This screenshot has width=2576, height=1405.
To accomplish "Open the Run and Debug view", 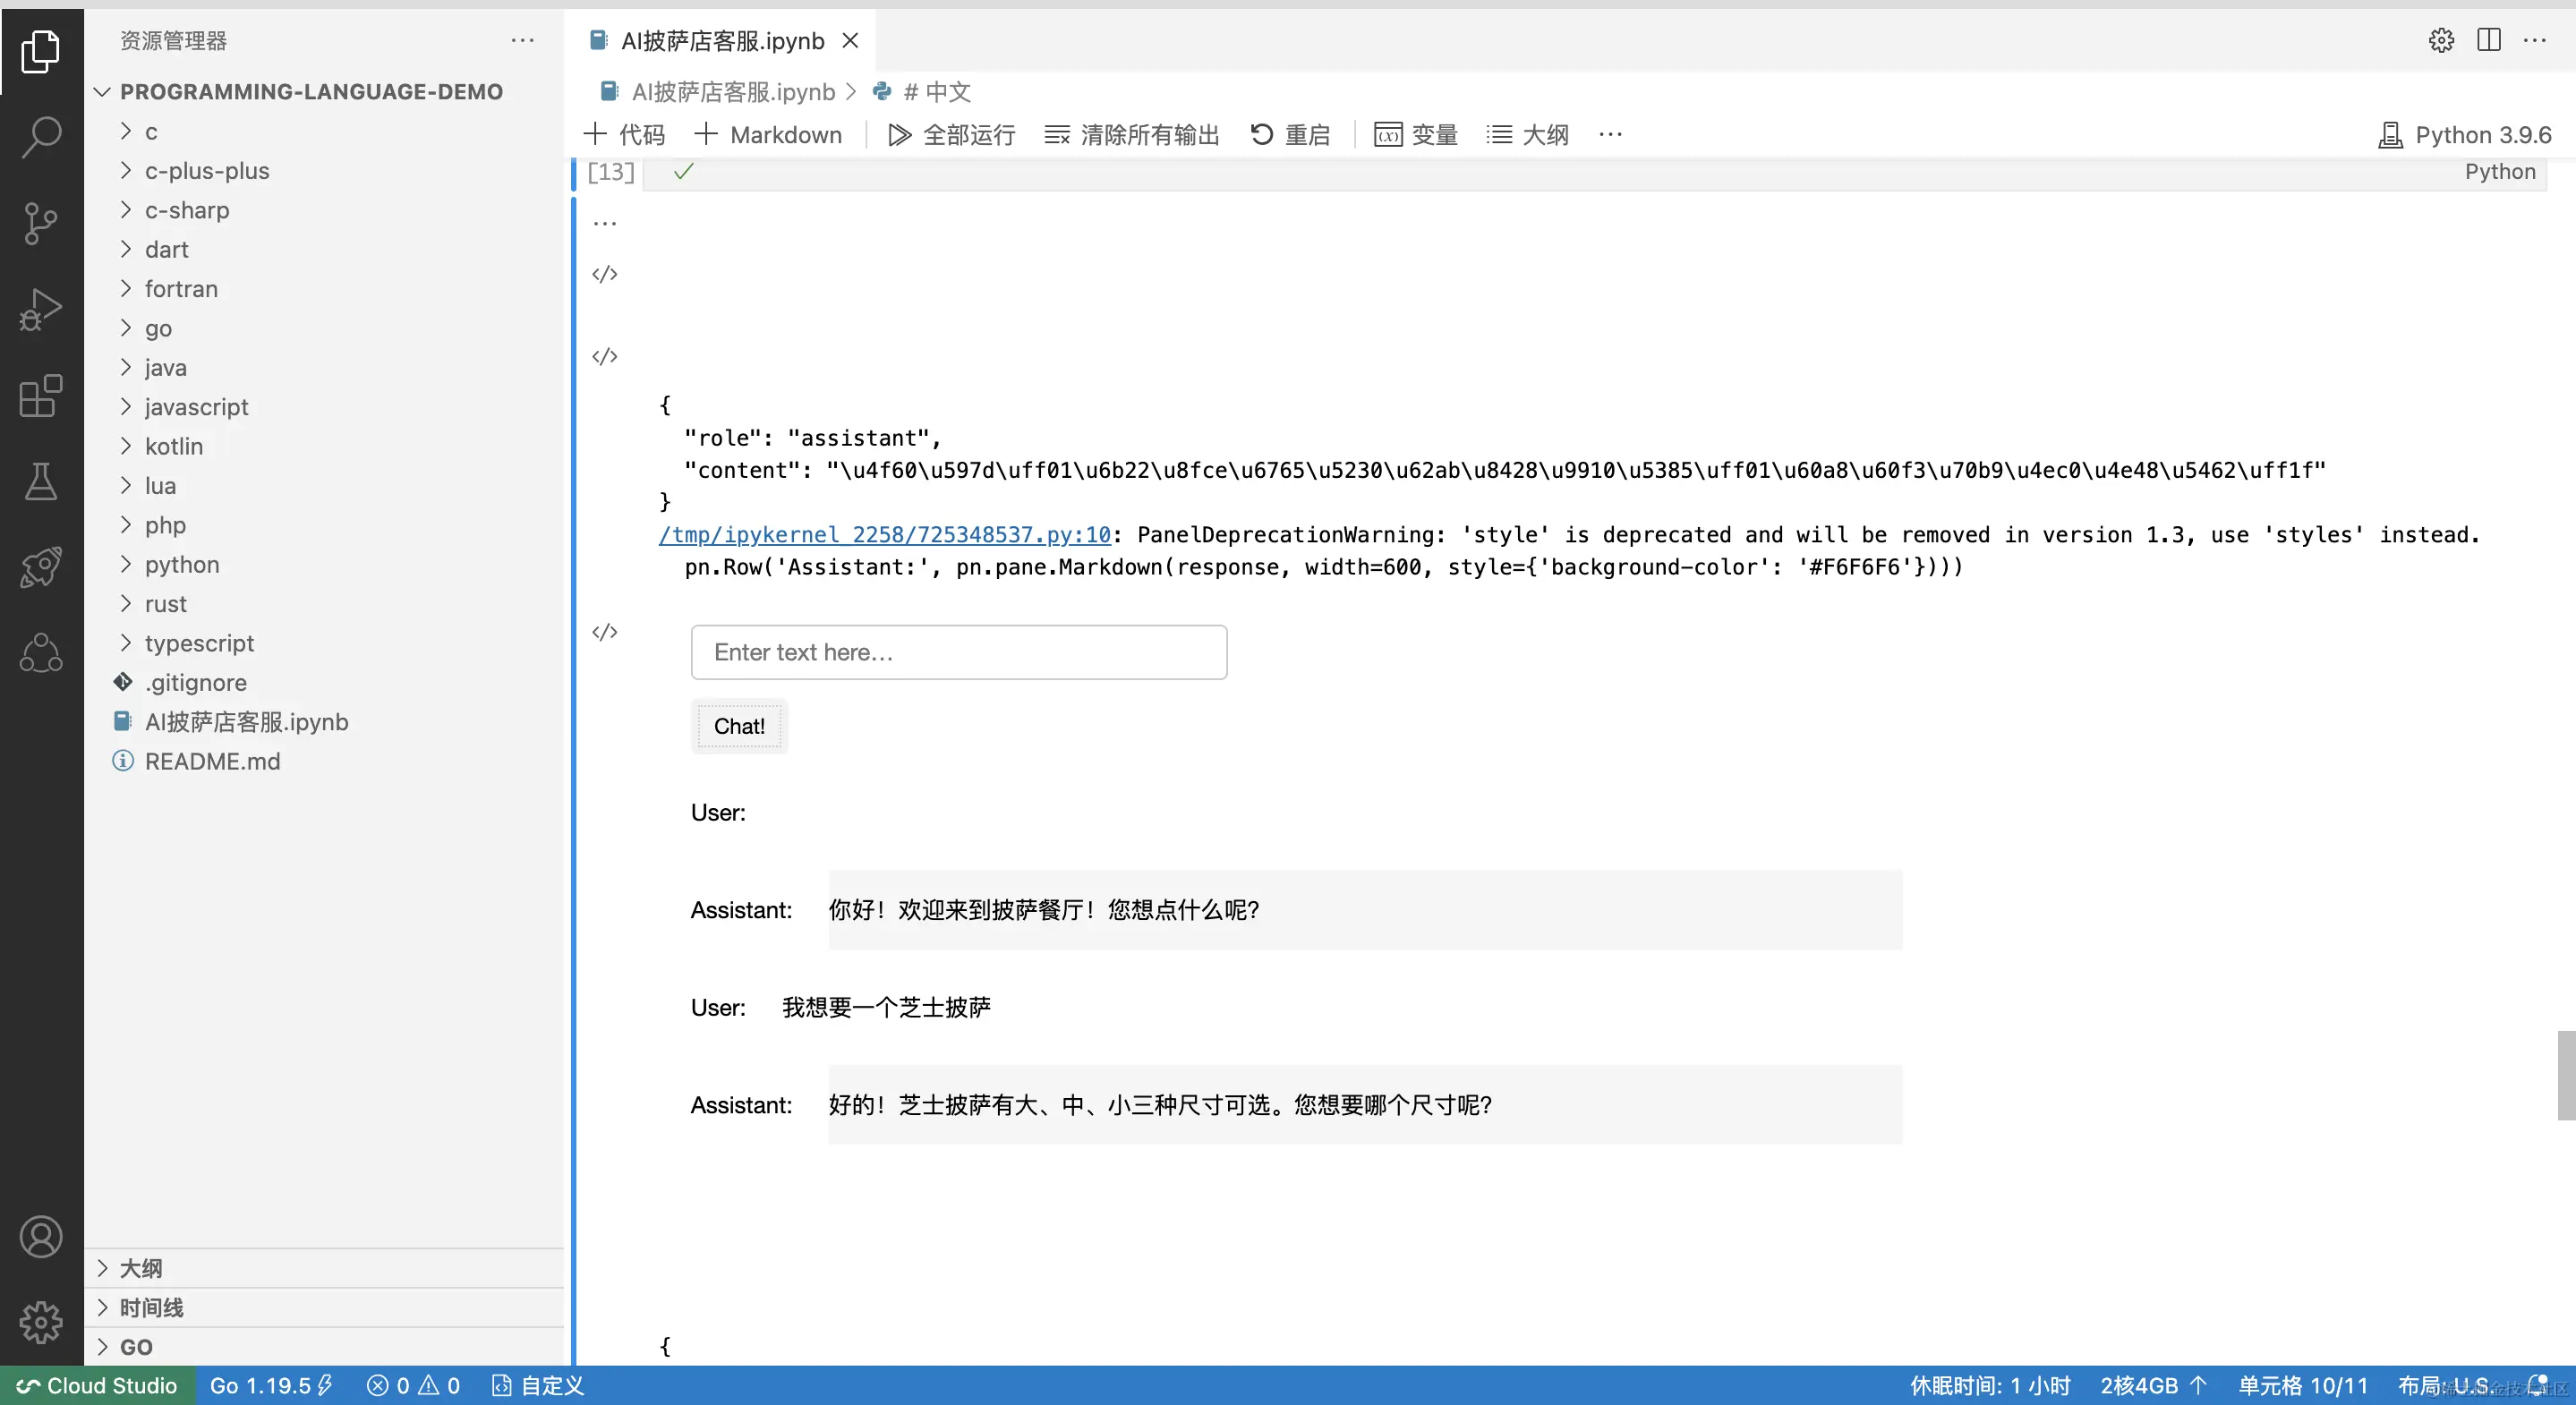I will (41, 309).
